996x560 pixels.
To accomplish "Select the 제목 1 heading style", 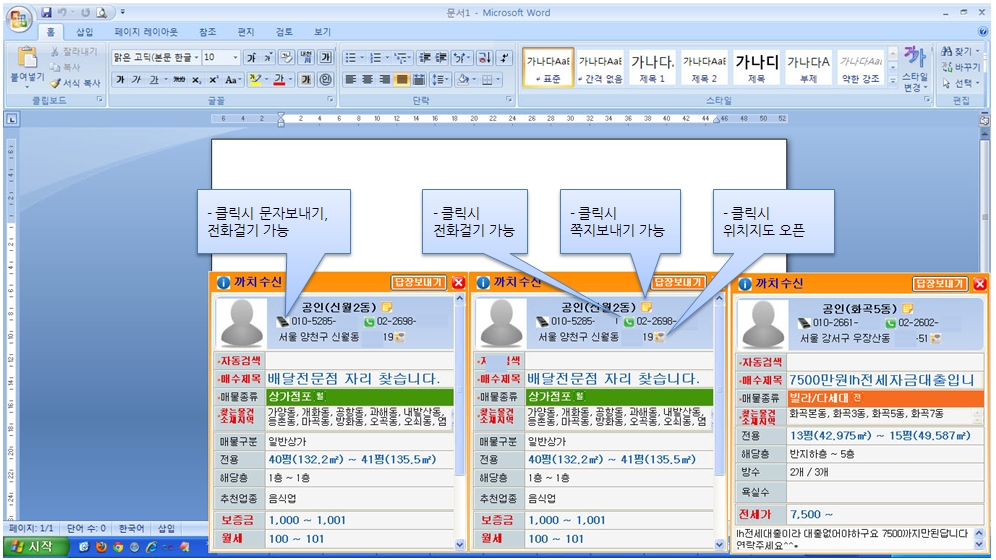I will [x=653, y=67].
